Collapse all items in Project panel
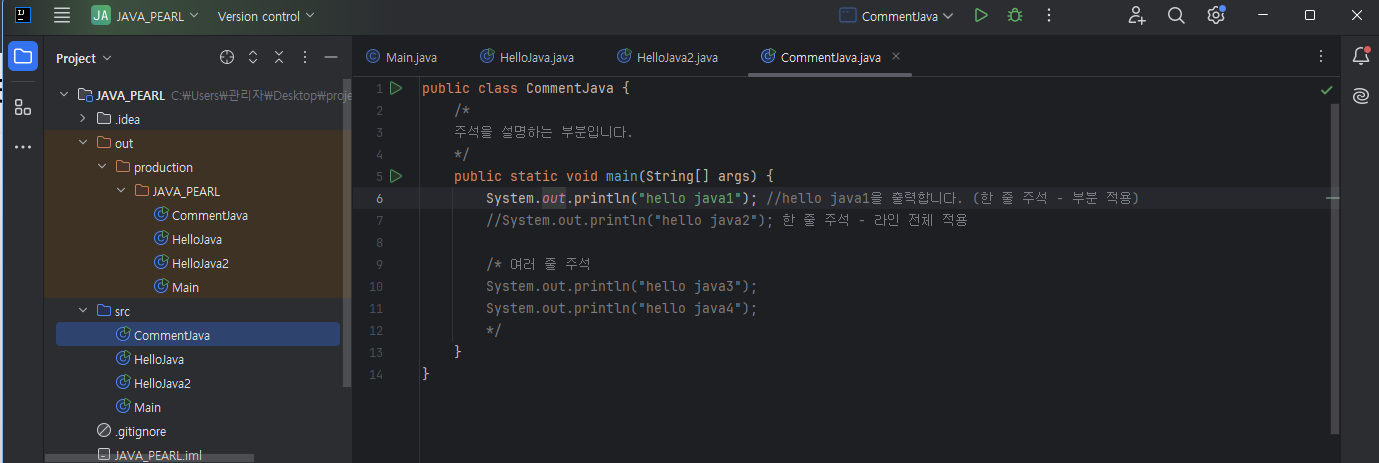This screenshot has height=463, width=1379. coord(279,58)
